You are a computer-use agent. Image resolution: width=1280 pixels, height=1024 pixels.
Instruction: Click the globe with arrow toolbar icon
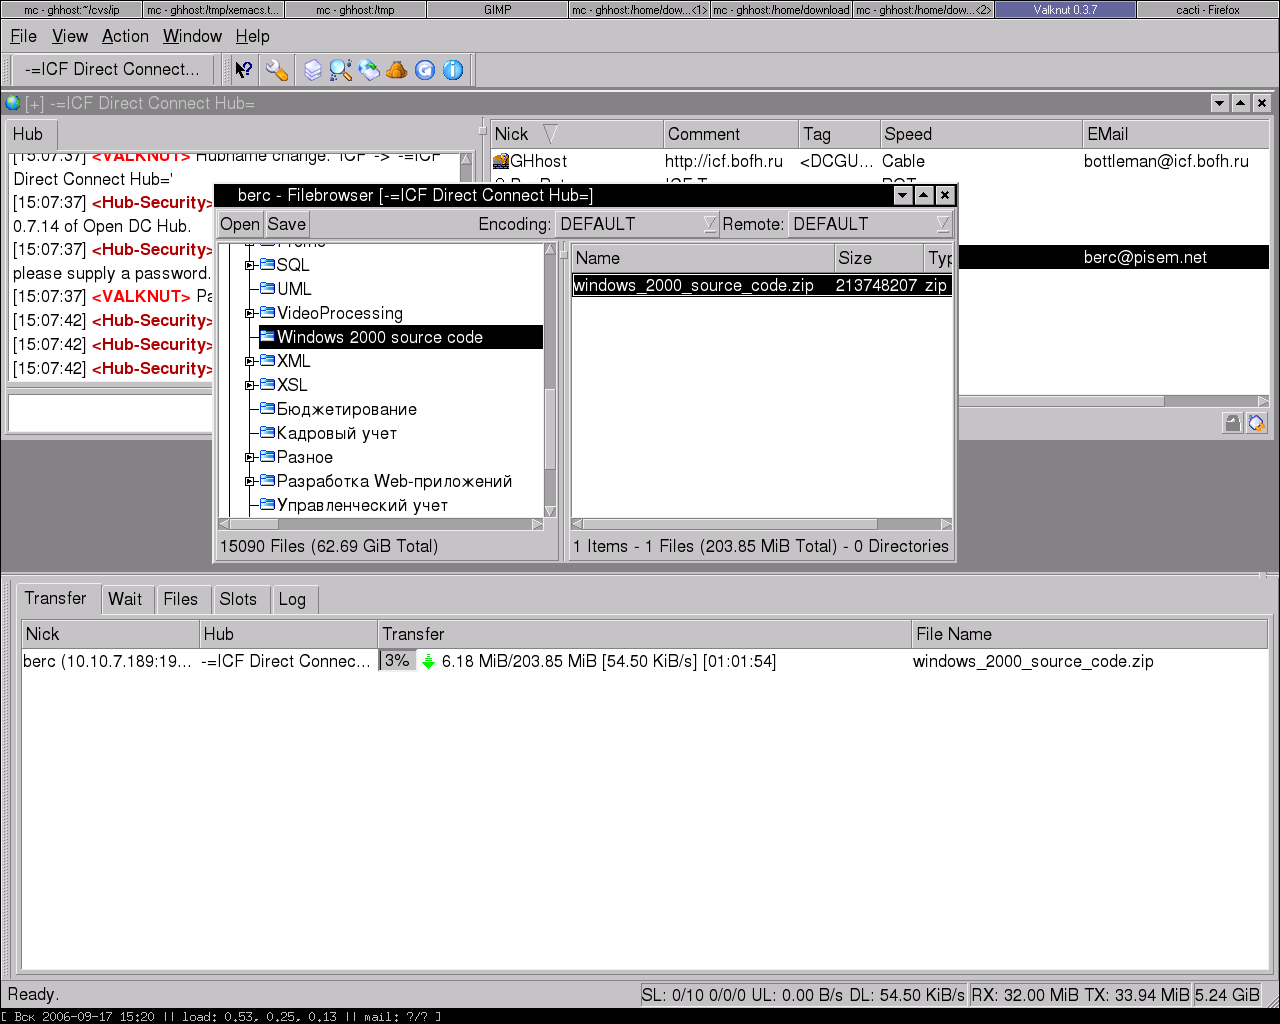369,70
